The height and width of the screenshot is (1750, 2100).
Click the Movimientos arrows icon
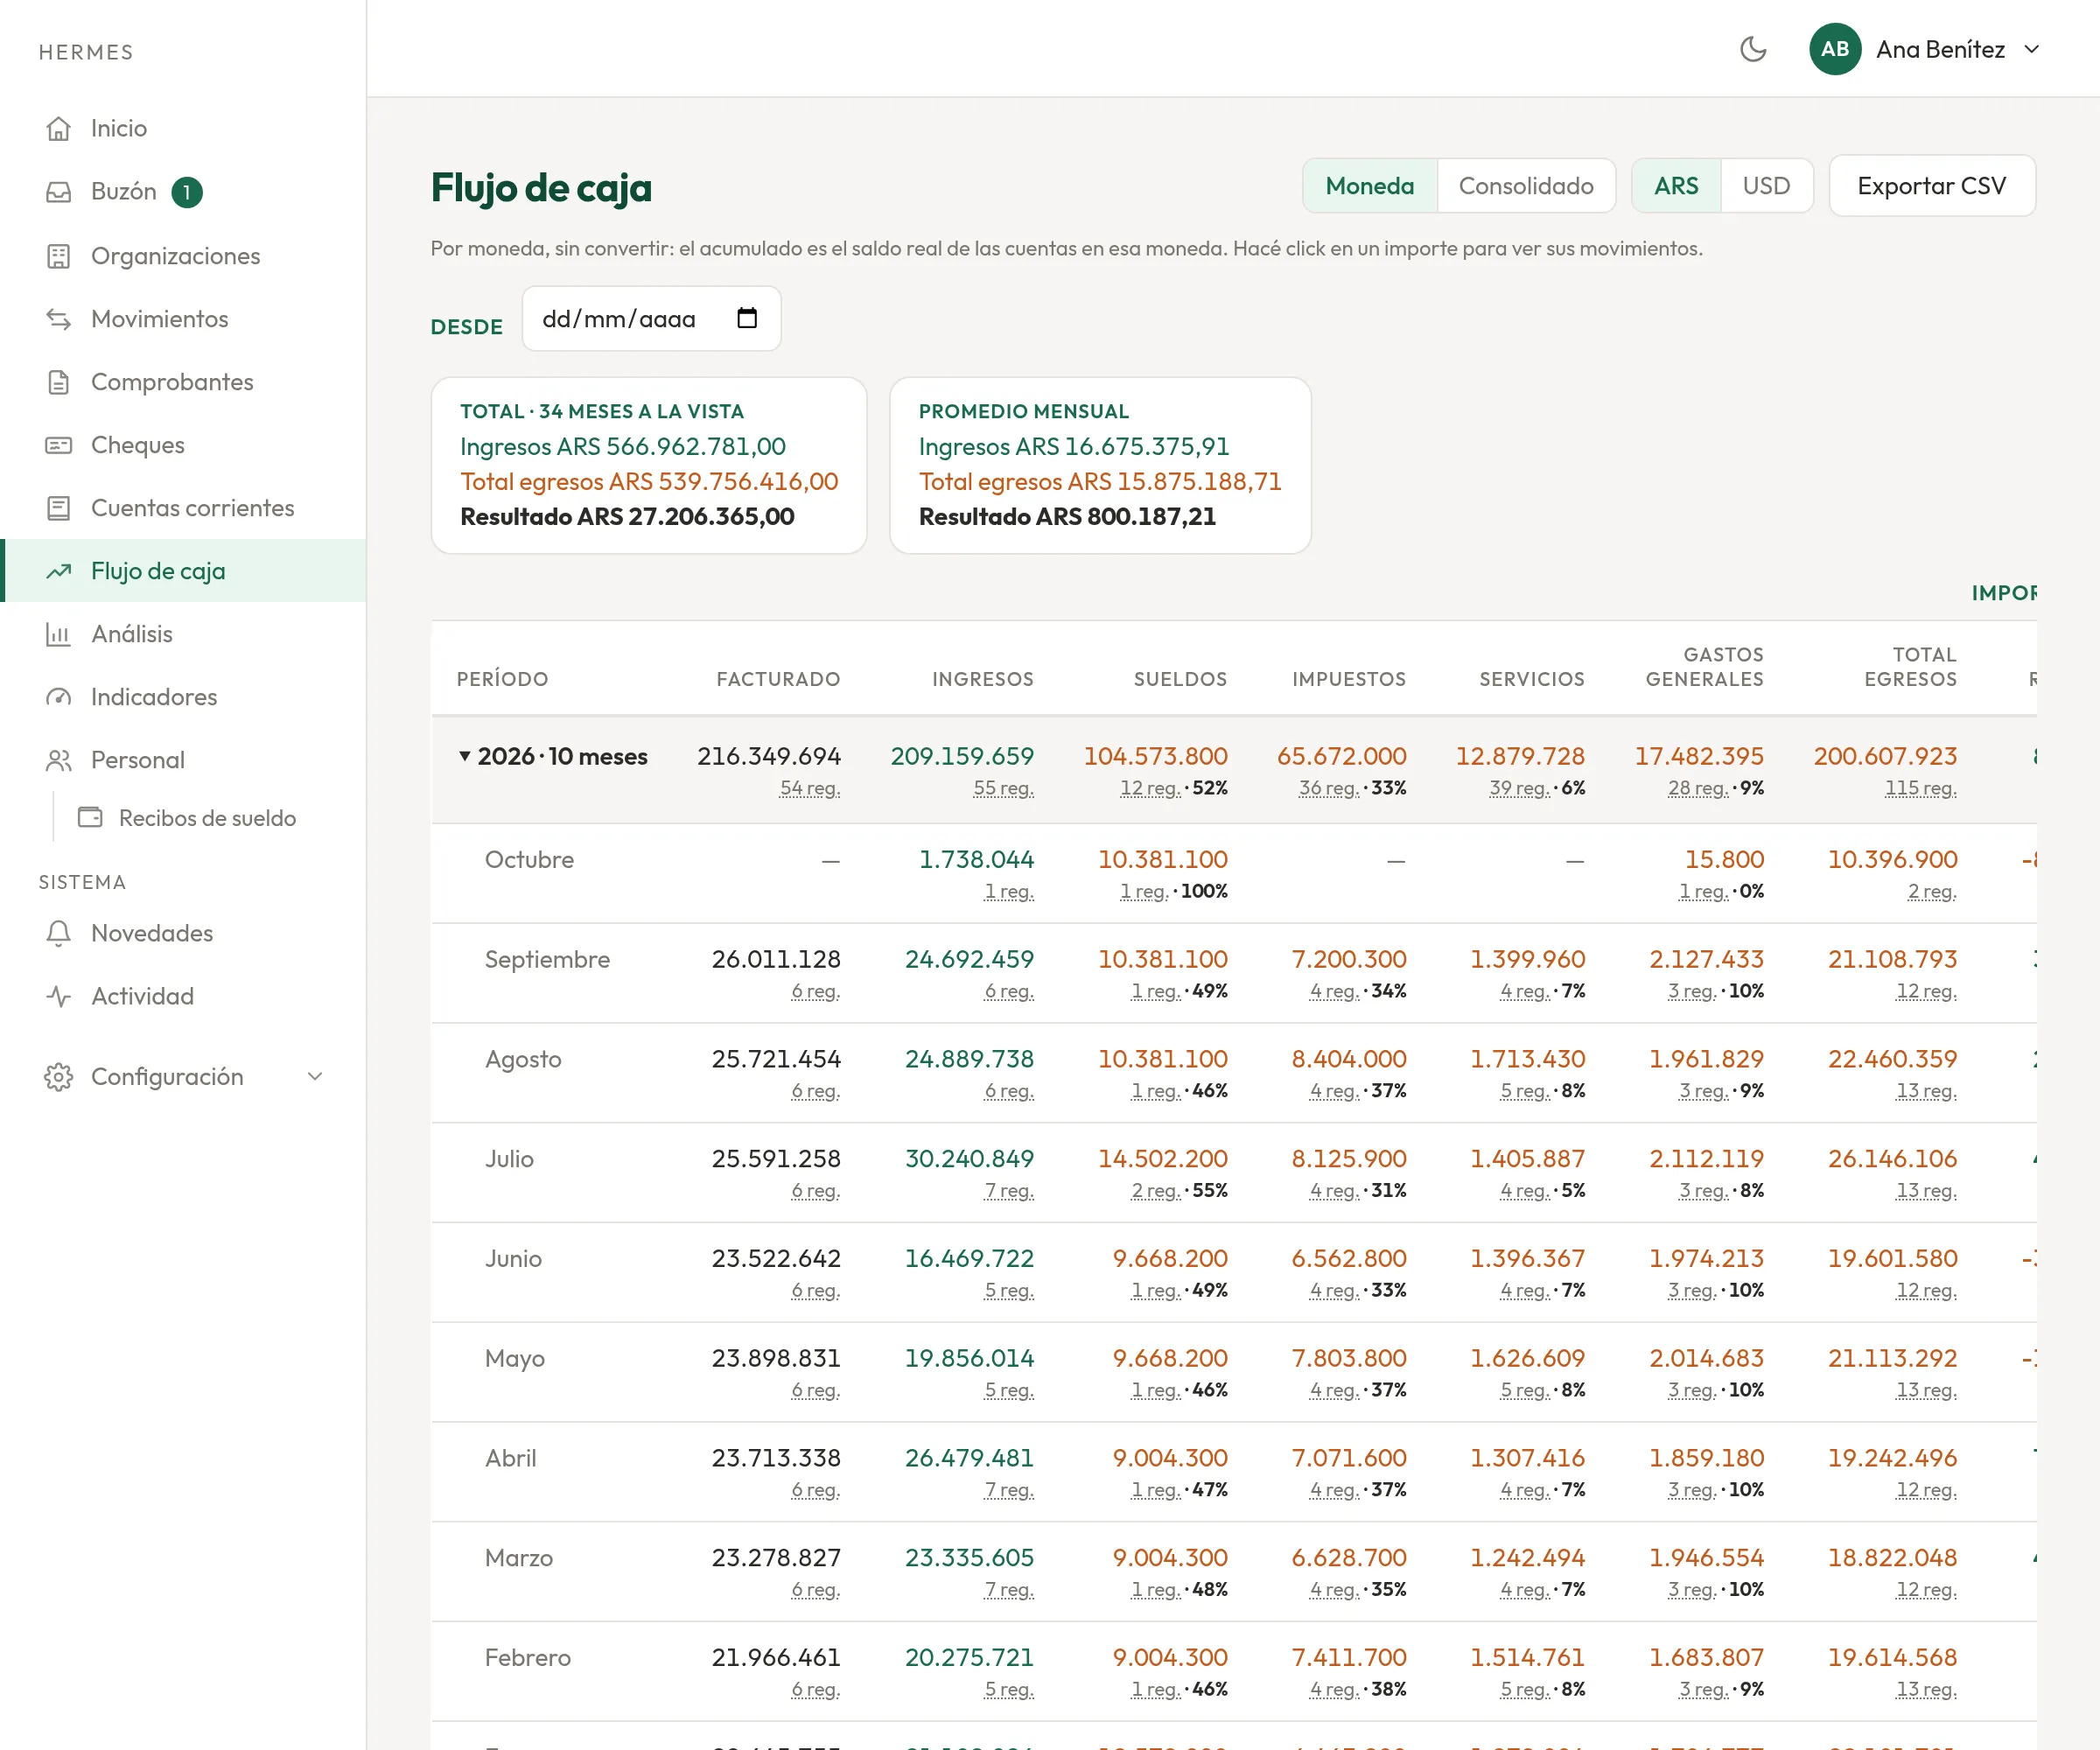(x=59, y=320)
